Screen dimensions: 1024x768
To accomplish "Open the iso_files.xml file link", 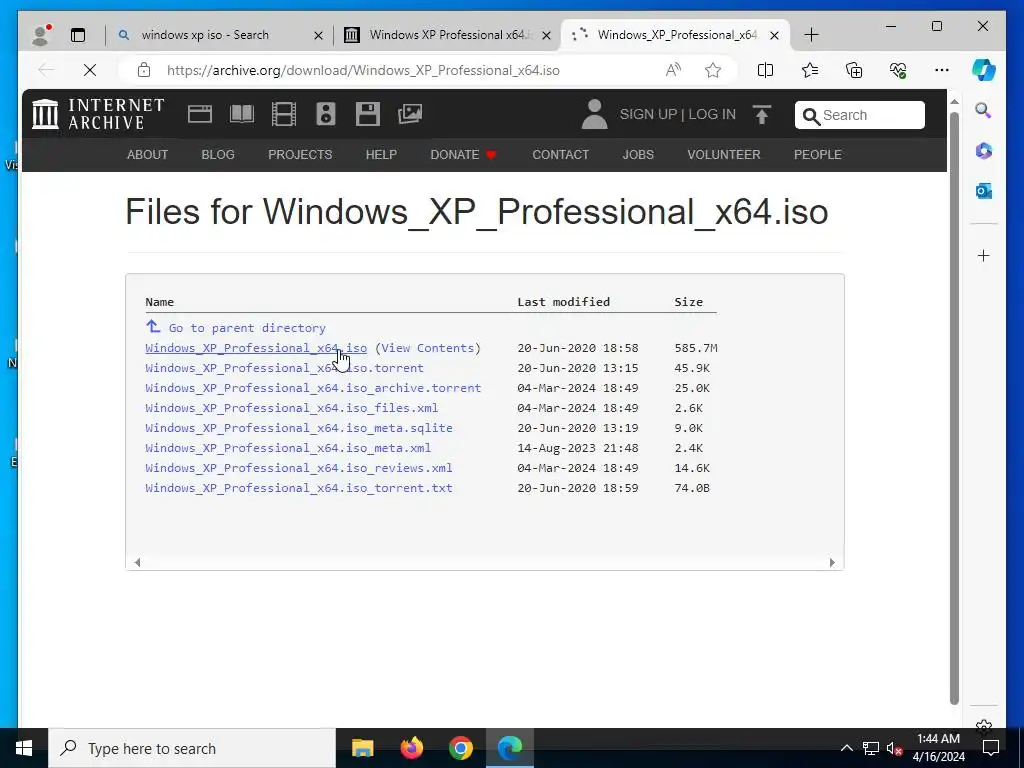I will pyautogui.click(x=291, y=408).
